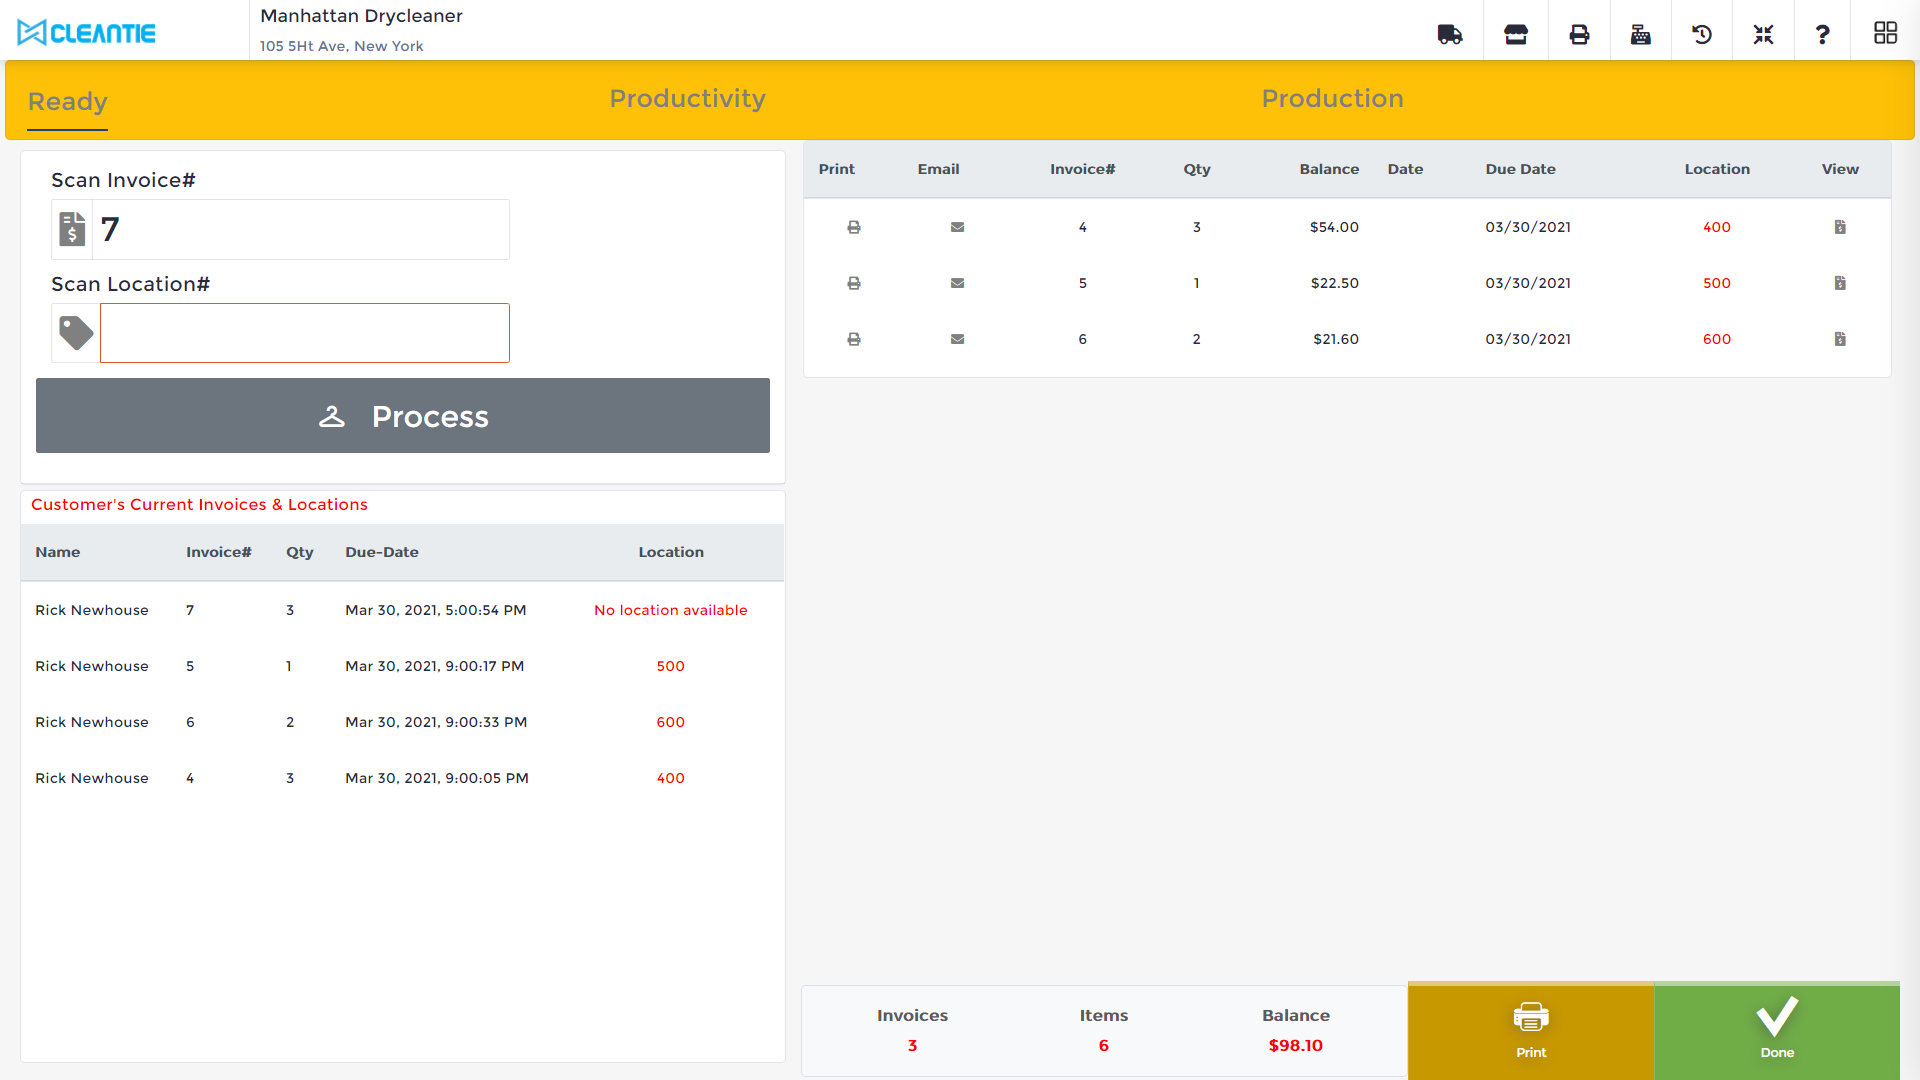Open the history clock icon
This screenshot has height=1080, width=1920.
1702,34
